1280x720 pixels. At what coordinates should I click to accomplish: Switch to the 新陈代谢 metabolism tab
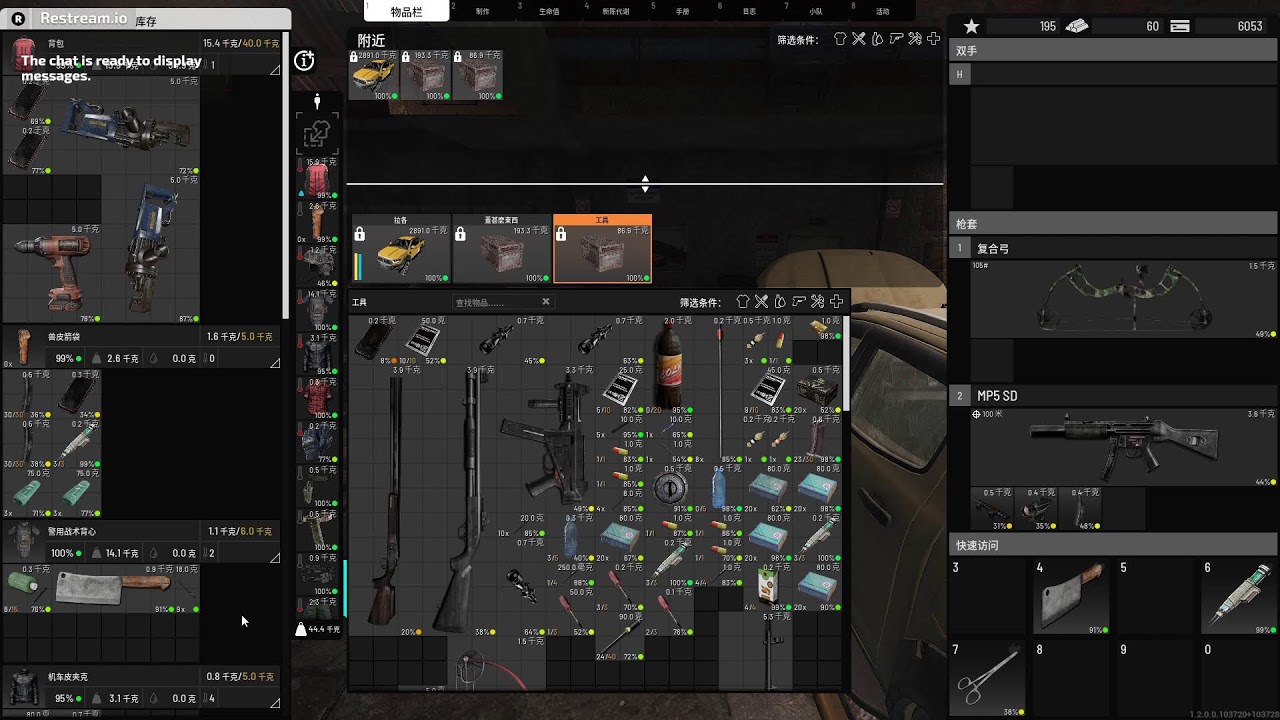click(616, 11)
